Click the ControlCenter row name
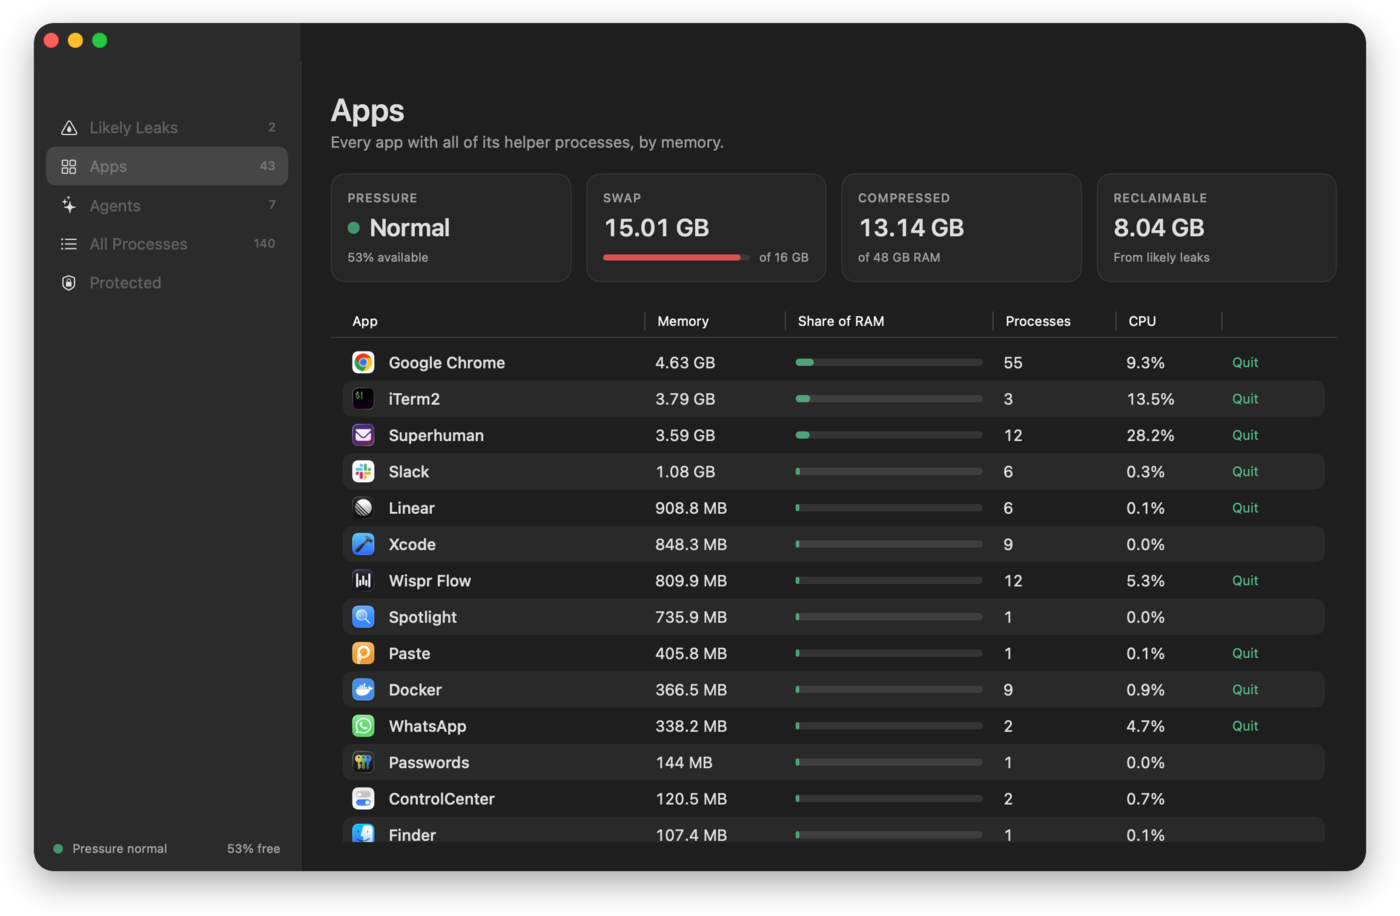This screenshot has height=916, width=1400. (441, 799)
